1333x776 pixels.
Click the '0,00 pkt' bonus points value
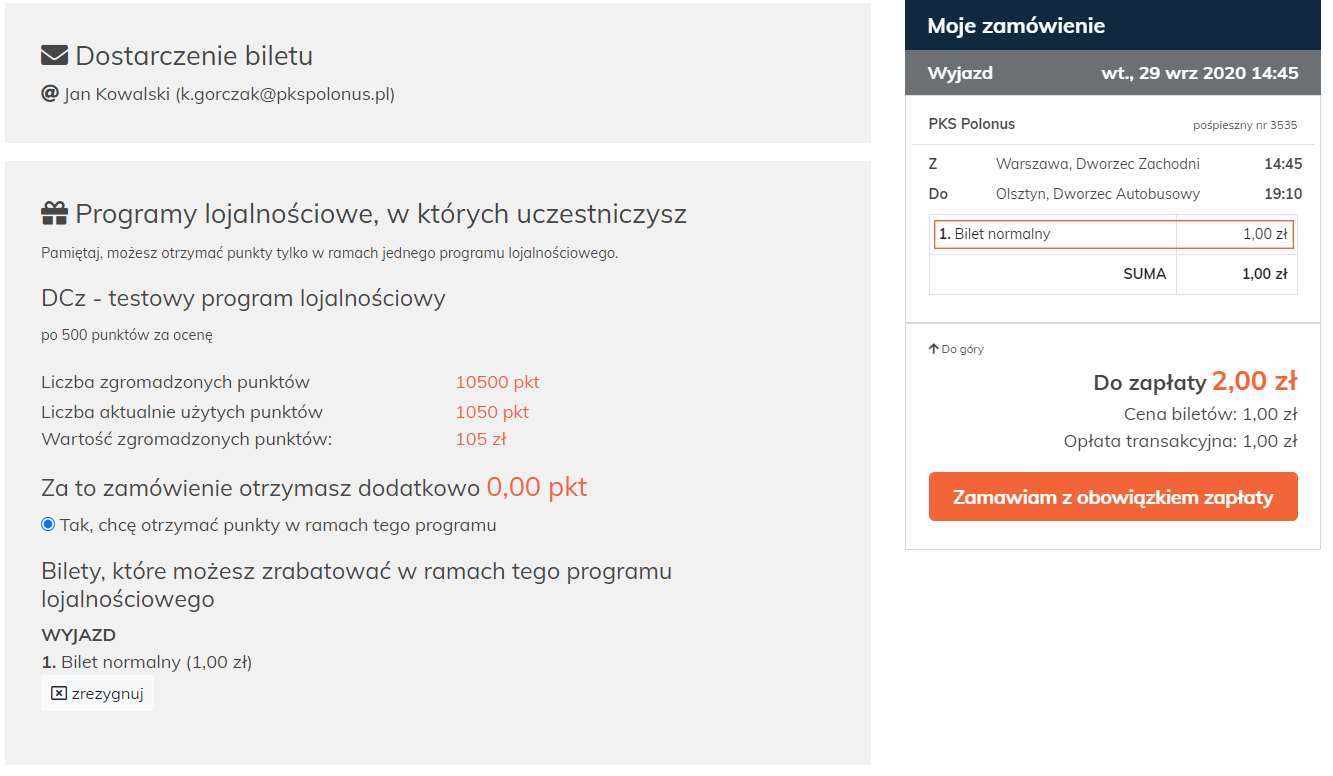(x=537, y=487)
